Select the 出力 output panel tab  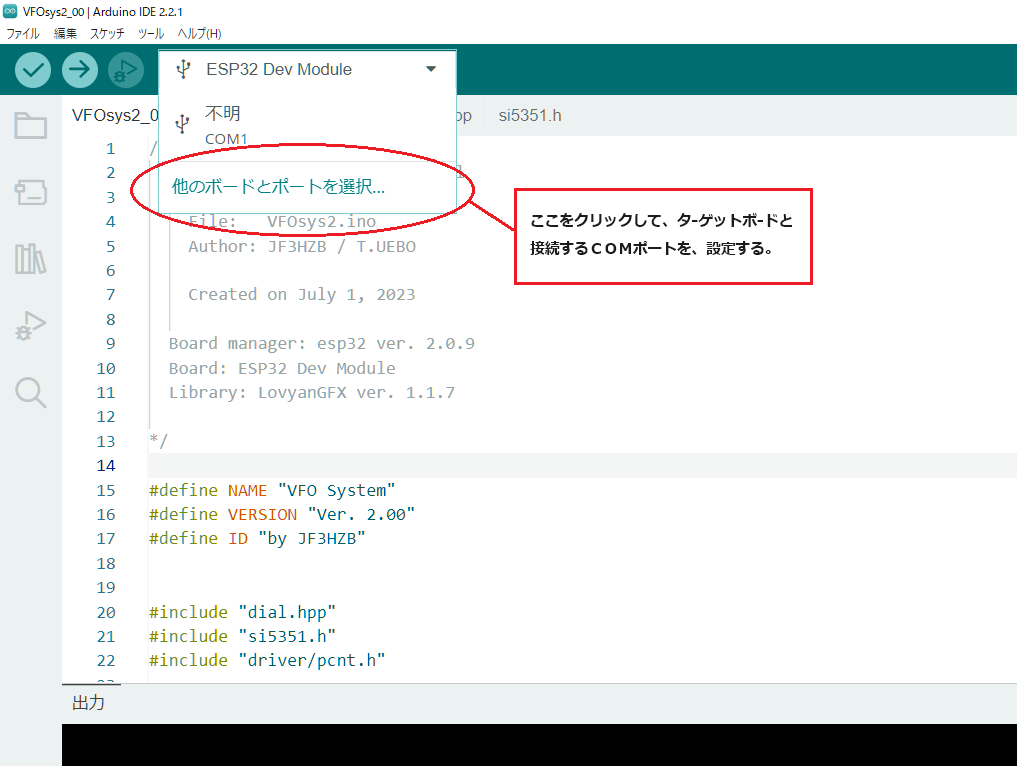(88, 702)
